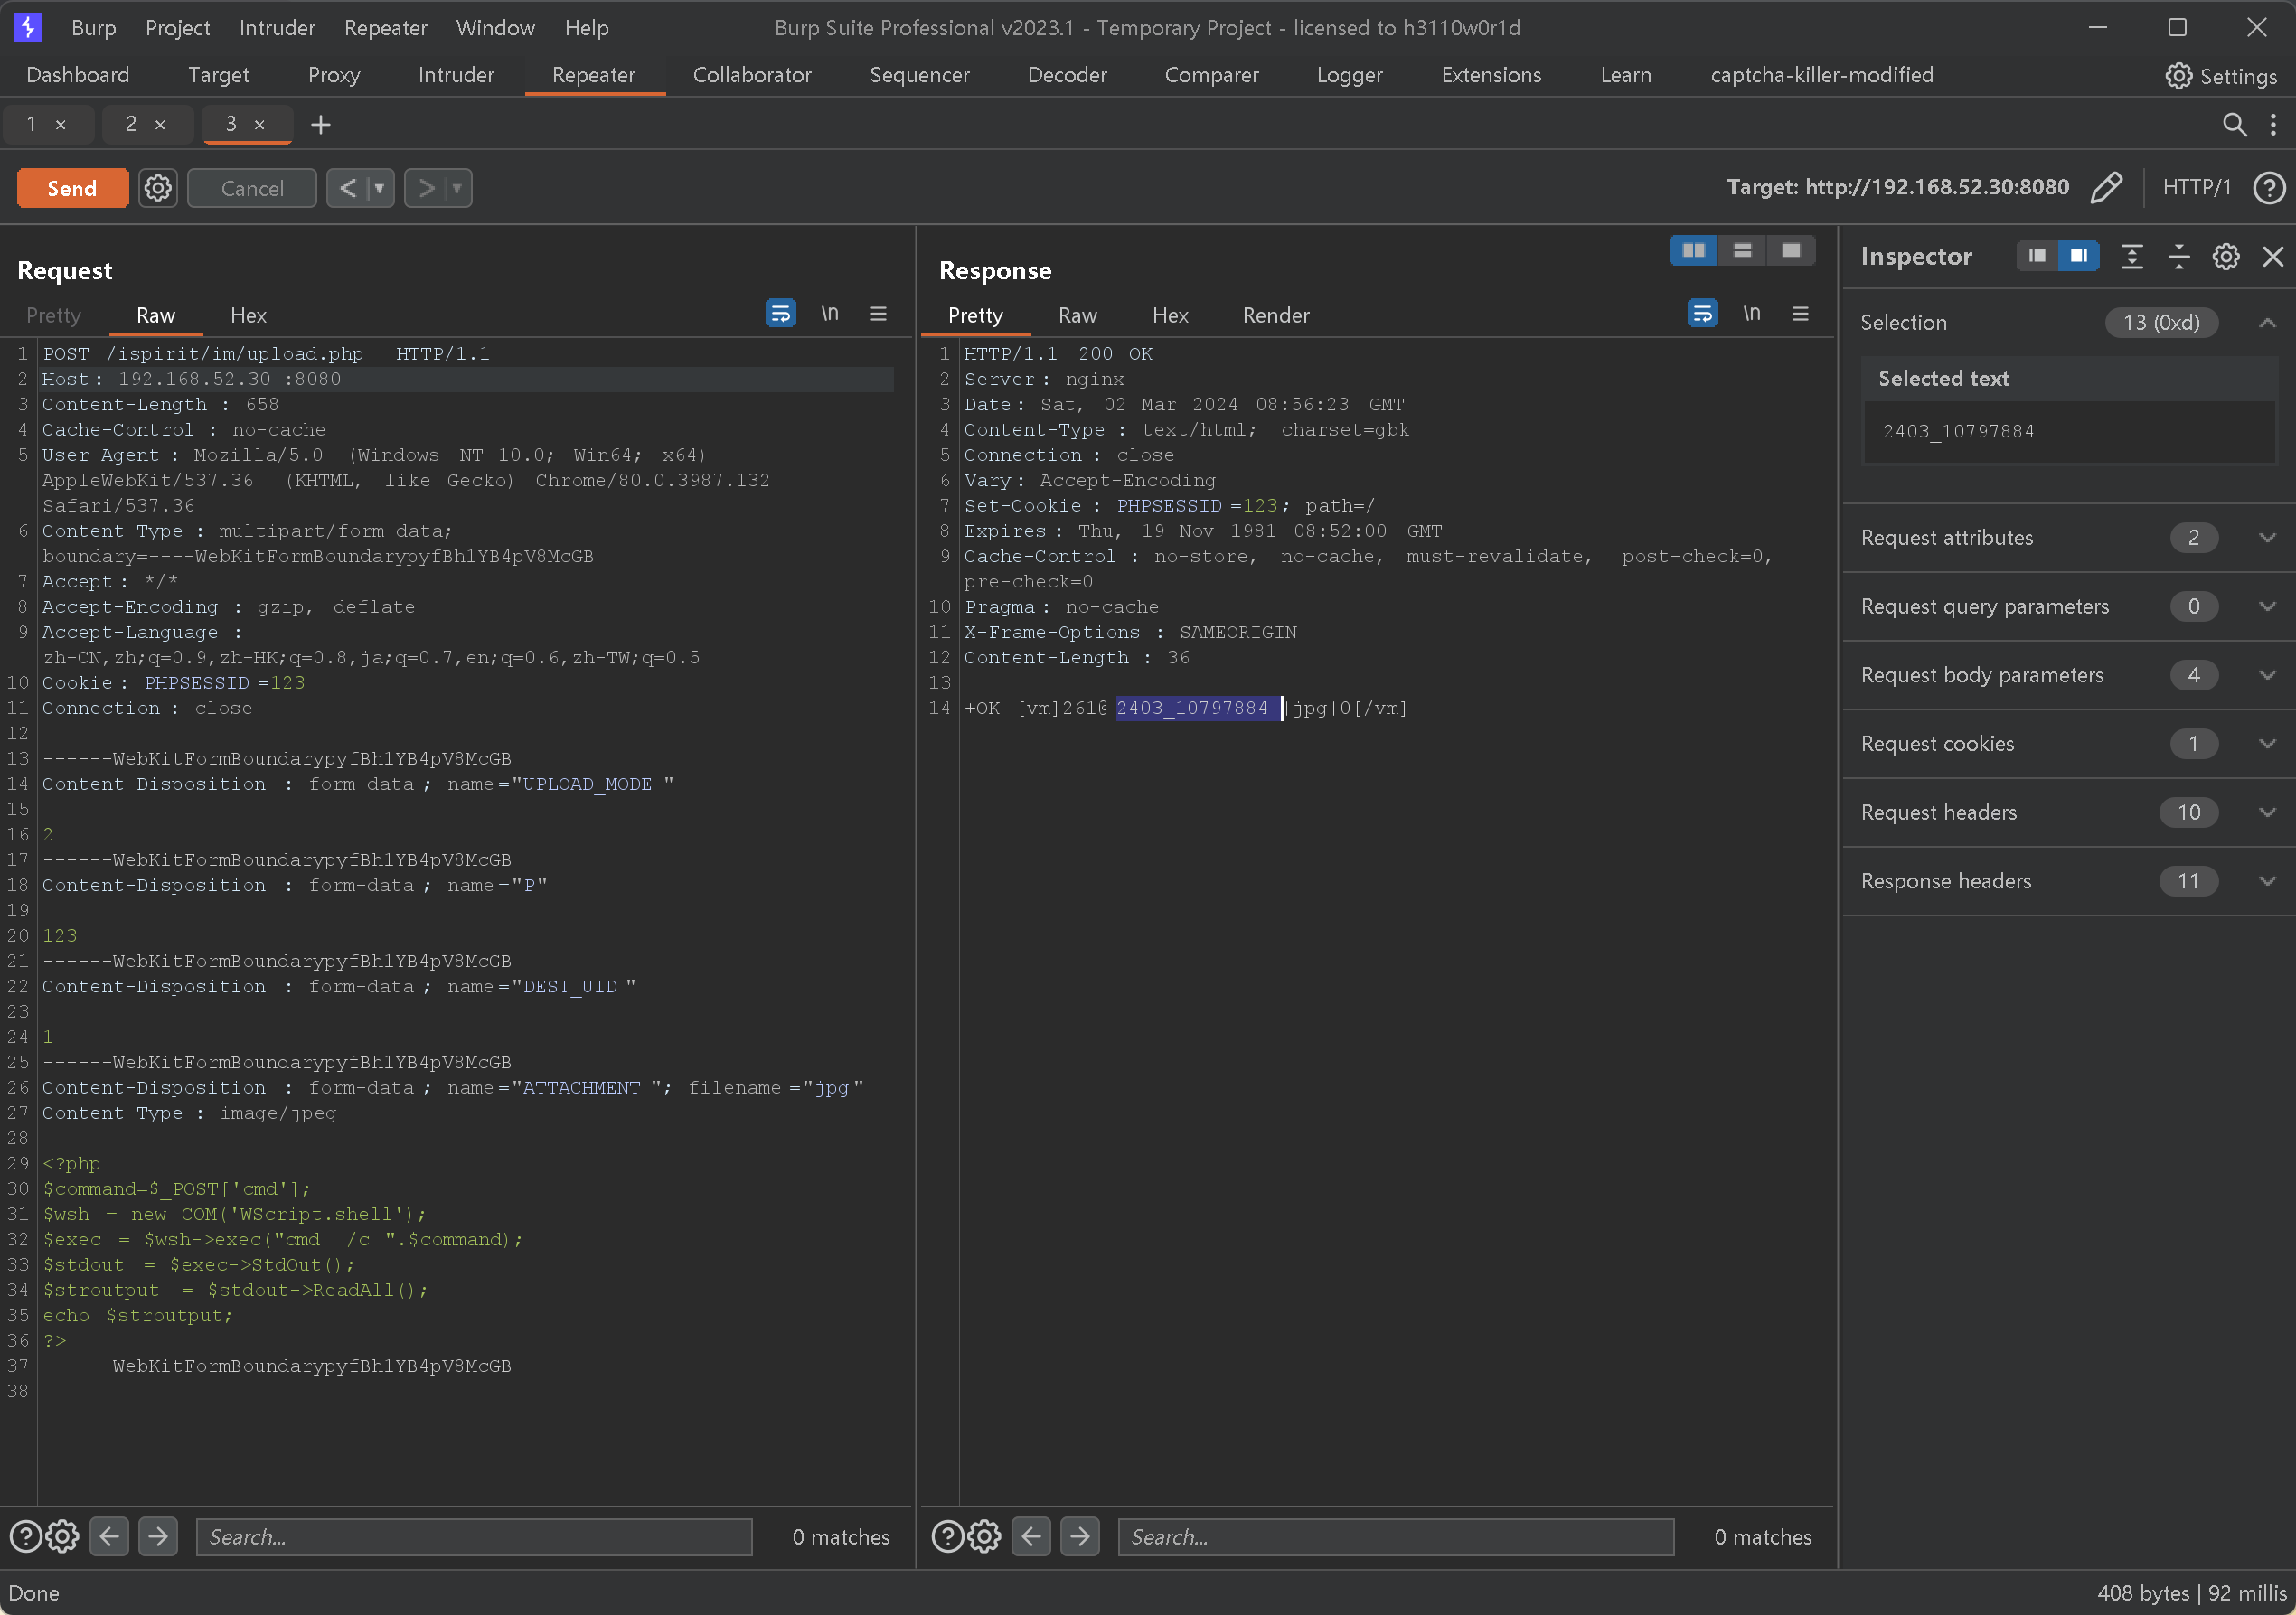This screenshot has height=1615, width=2296.
Task: Search Repeater tabs magnifier icon
Action: tap(2234, 124)
